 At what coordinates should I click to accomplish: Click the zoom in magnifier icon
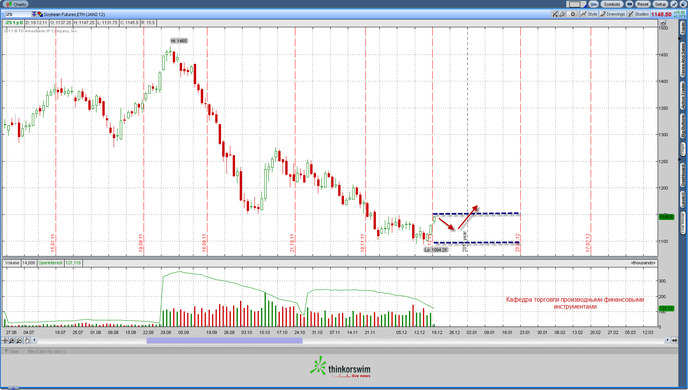[x=12, y=340]
